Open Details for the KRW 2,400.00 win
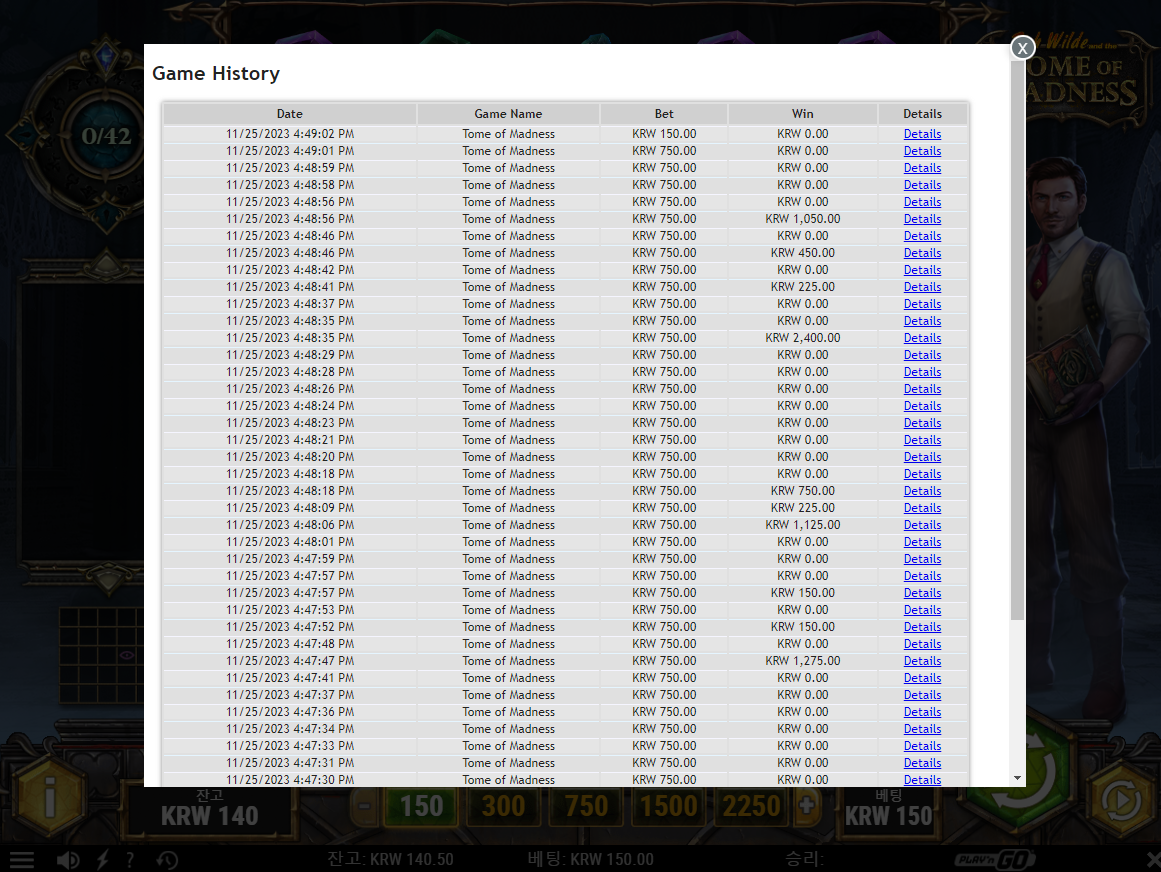The image size is (1161, 872). [922, 338]
